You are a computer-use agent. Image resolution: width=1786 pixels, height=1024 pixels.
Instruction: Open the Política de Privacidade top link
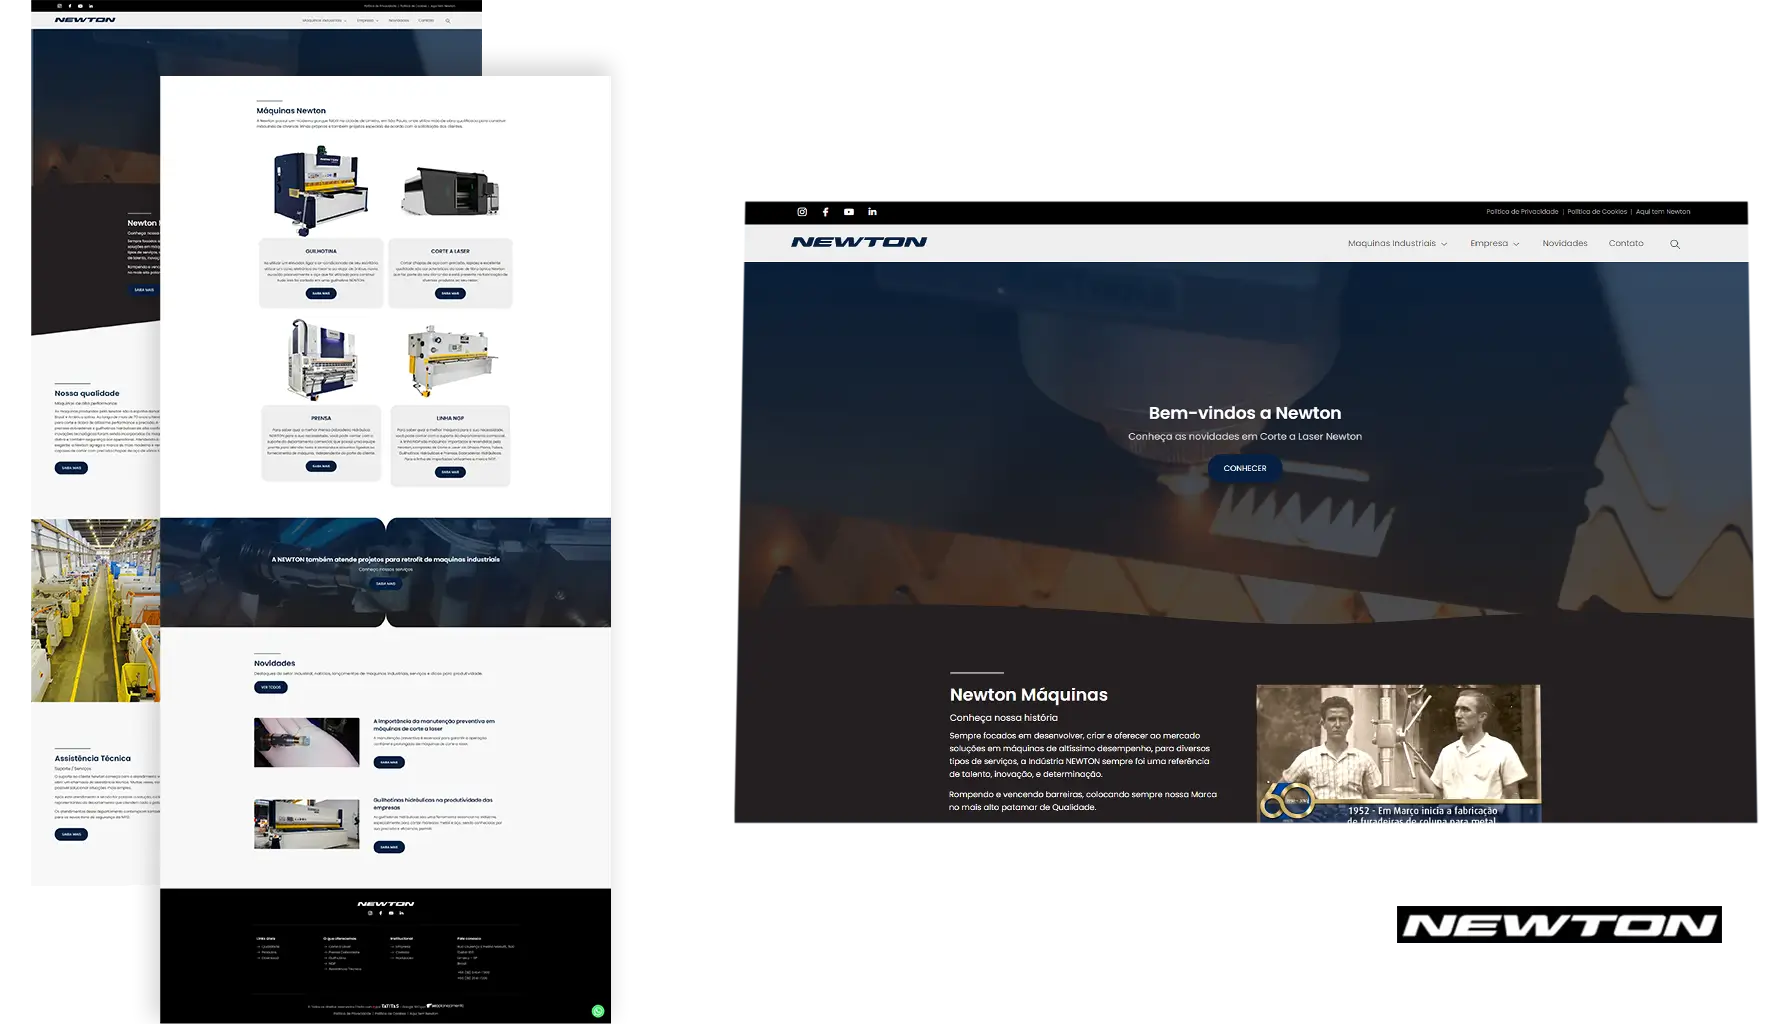click(x=1522, y=212)
